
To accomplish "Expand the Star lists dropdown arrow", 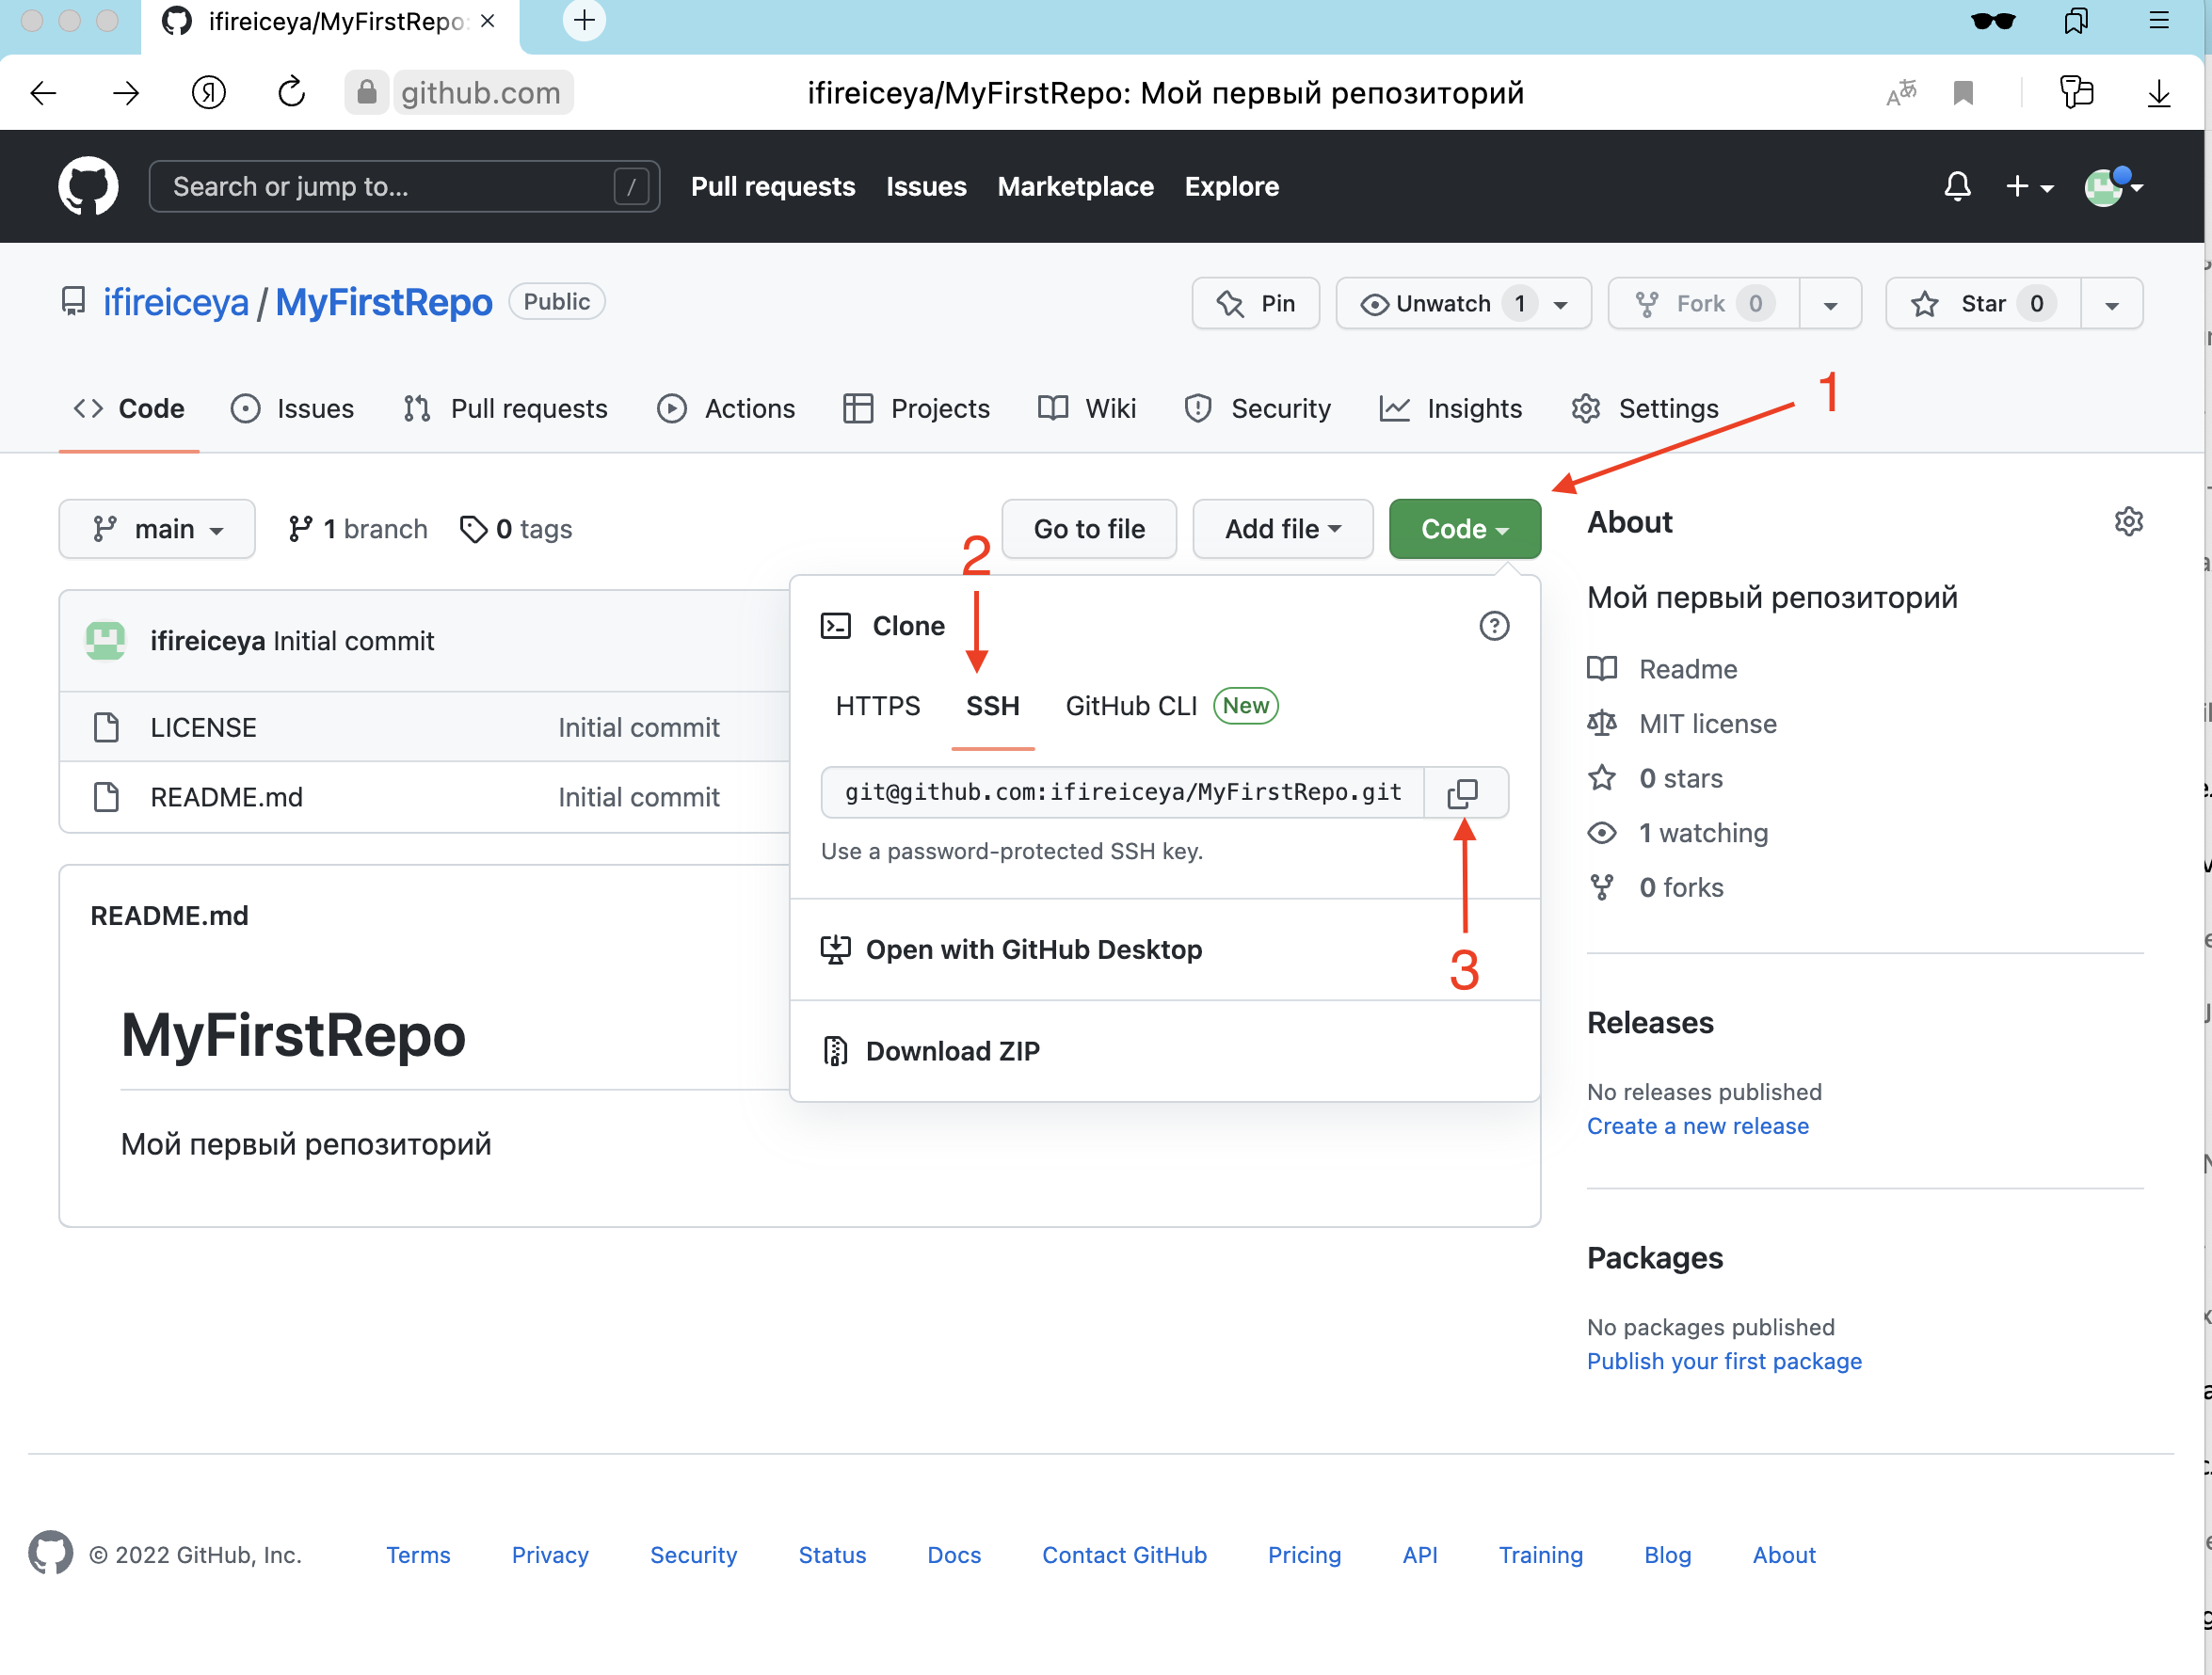I will coord(2111,304).
